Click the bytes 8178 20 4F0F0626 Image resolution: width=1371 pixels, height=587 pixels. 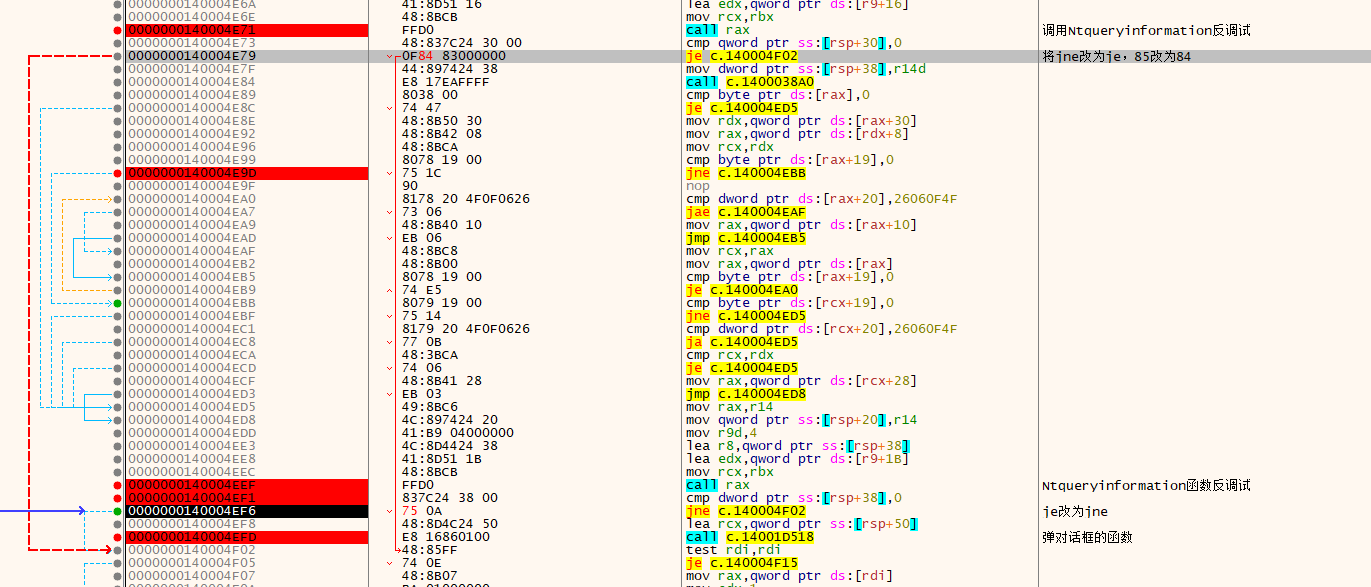point(465,199)
